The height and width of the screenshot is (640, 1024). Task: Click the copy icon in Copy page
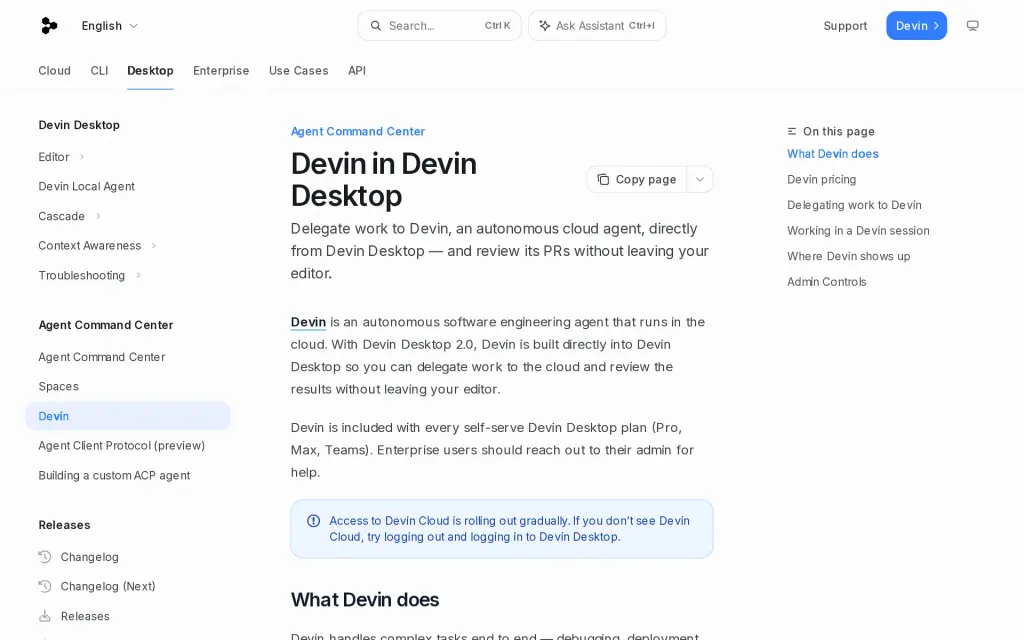click(603, 179)
